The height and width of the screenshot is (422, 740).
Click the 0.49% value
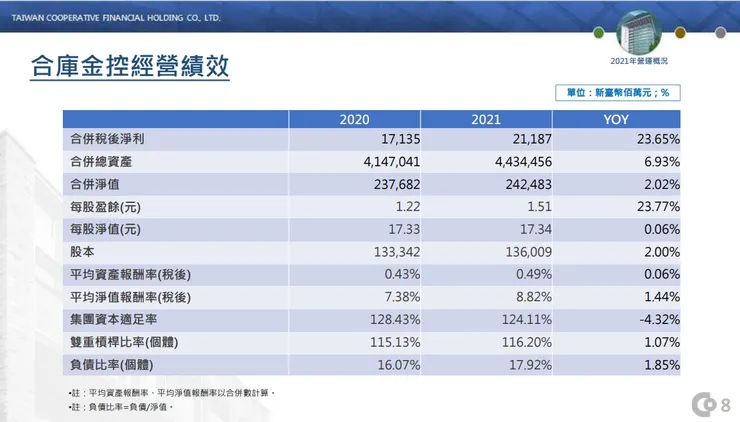point(534,275)
